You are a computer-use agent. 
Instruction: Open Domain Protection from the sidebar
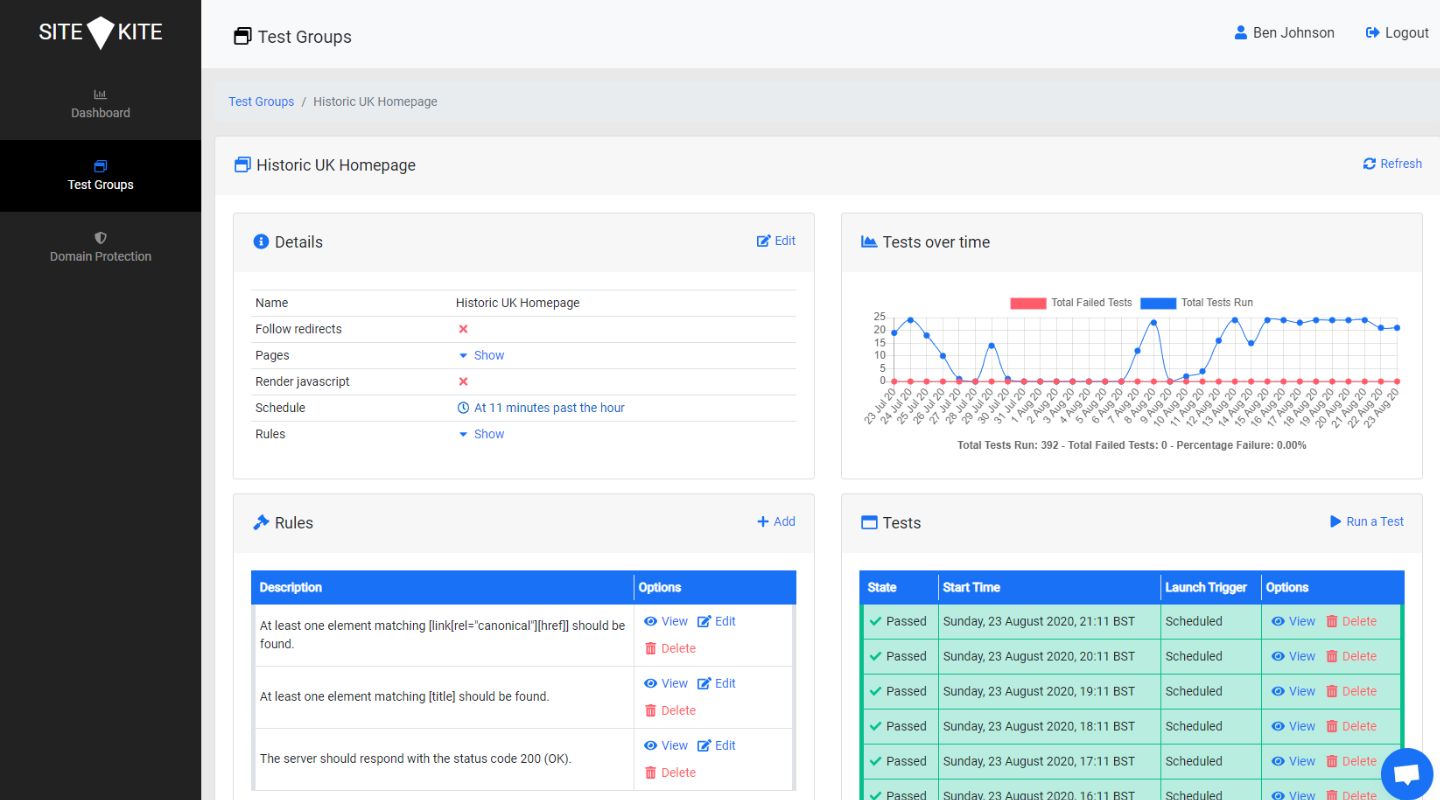[x=100, y=247]
